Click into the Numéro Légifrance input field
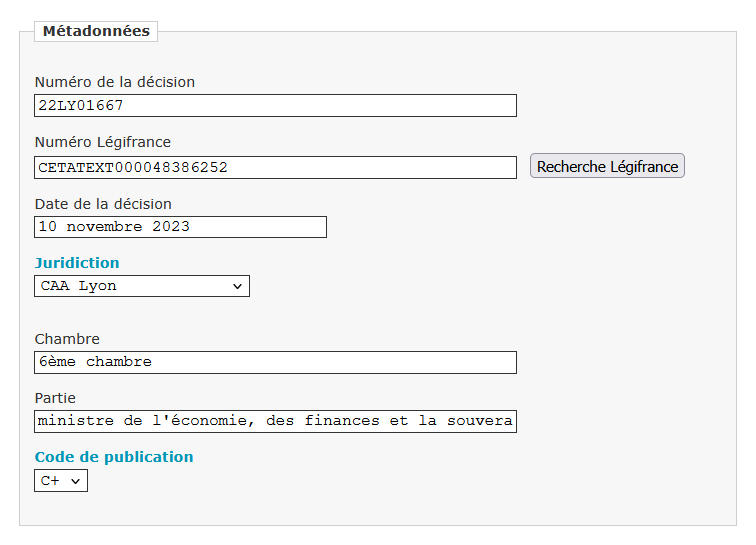The image size is (756, 545). coord(275,167)
